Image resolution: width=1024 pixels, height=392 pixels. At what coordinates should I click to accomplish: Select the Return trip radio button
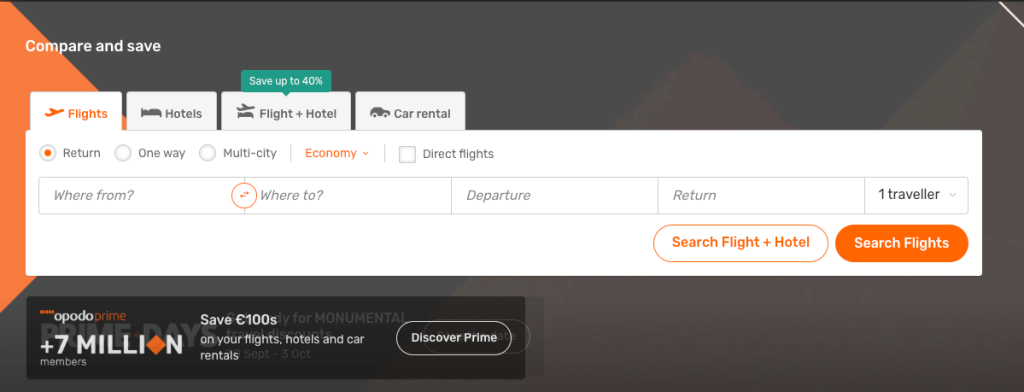click(47, 154)
